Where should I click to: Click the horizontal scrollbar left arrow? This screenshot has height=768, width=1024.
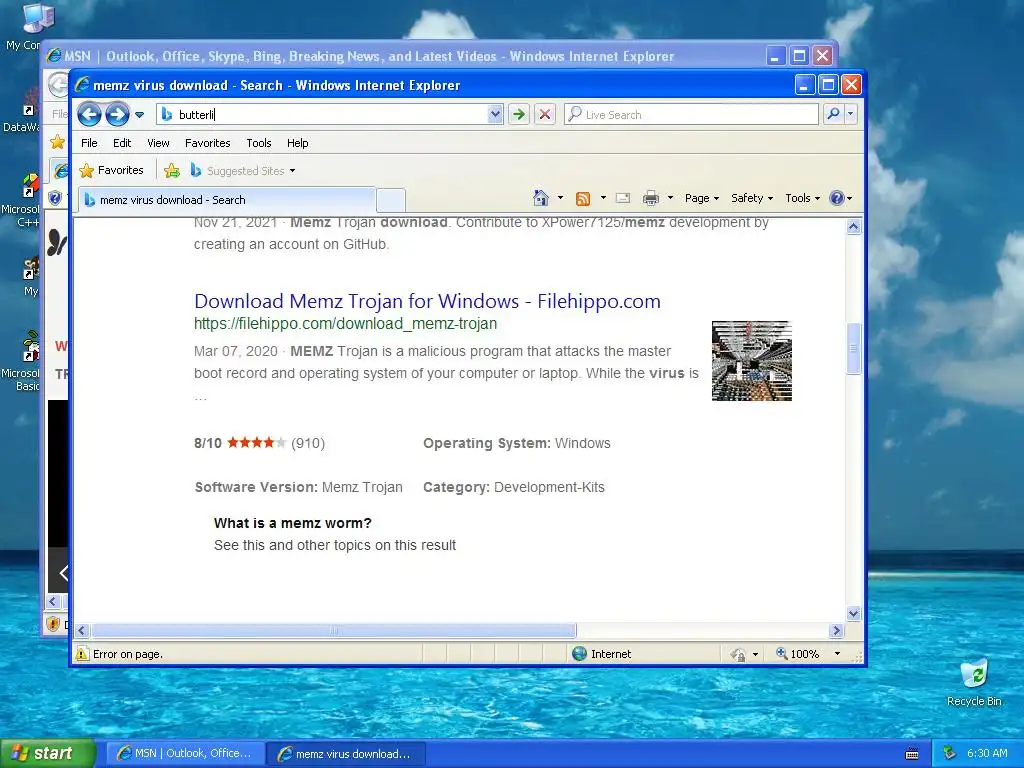[82, 631]
